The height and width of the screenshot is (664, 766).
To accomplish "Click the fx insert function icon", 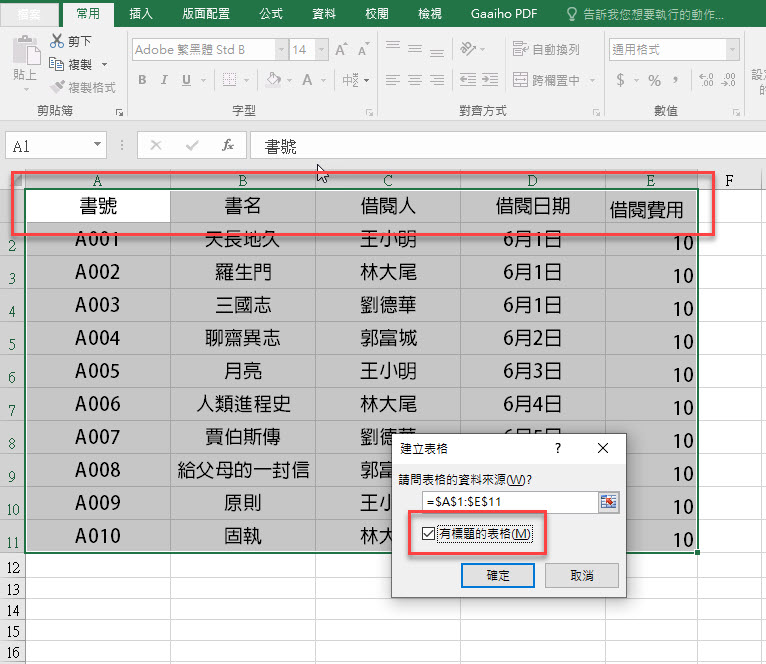I will [x=228, y=146].
